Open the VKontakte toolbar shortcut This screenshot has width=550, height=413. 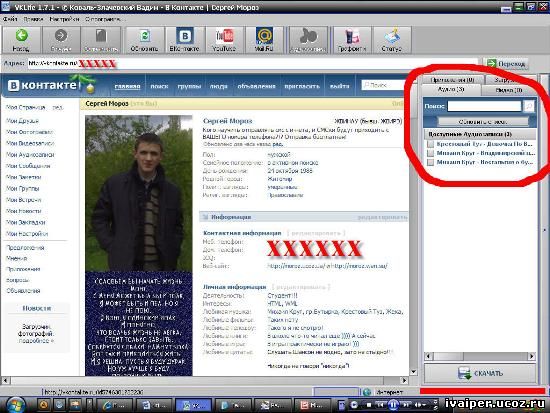point(184,40)
